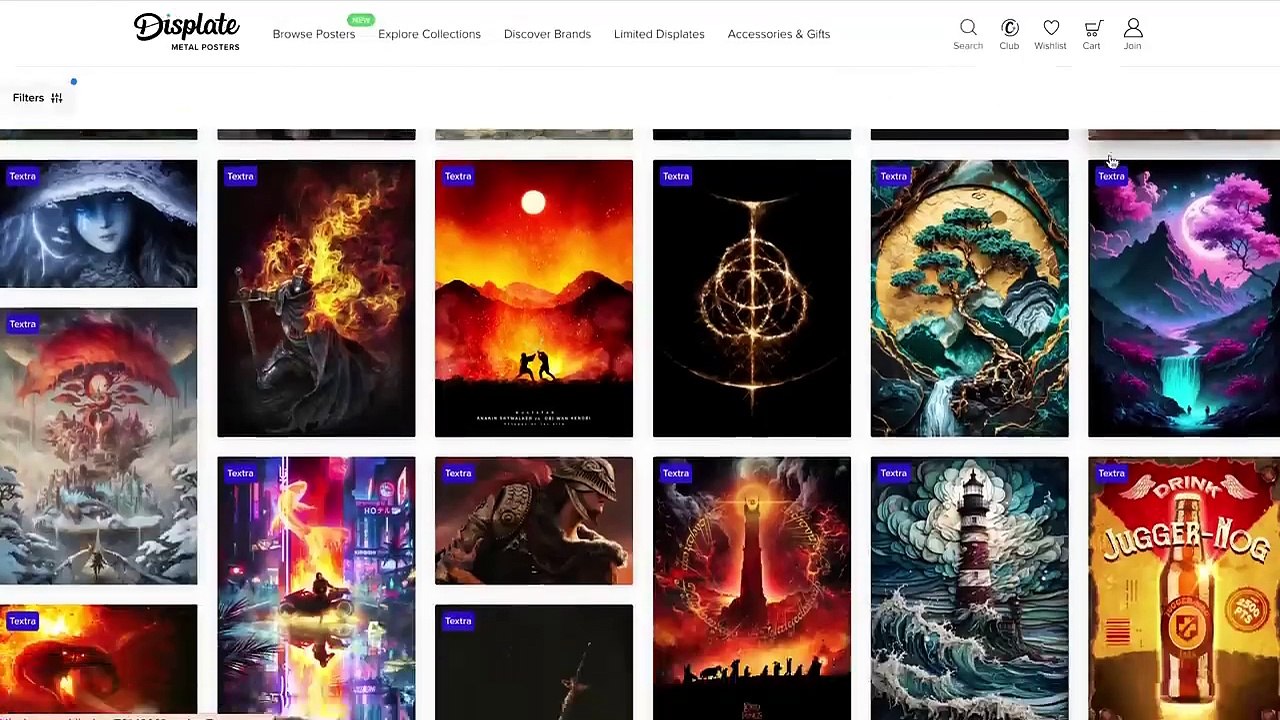Open the shopping Cart icon
1280x720 pixels.
click(1092, 28)
